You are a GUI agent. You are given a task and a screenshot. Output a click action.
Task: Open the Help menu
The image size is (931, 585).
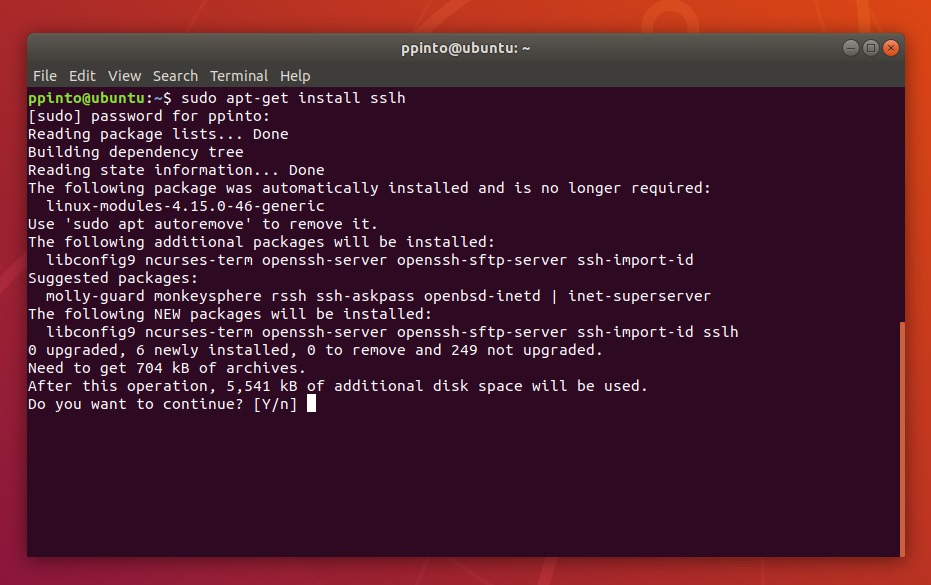(x=295, y=76)
